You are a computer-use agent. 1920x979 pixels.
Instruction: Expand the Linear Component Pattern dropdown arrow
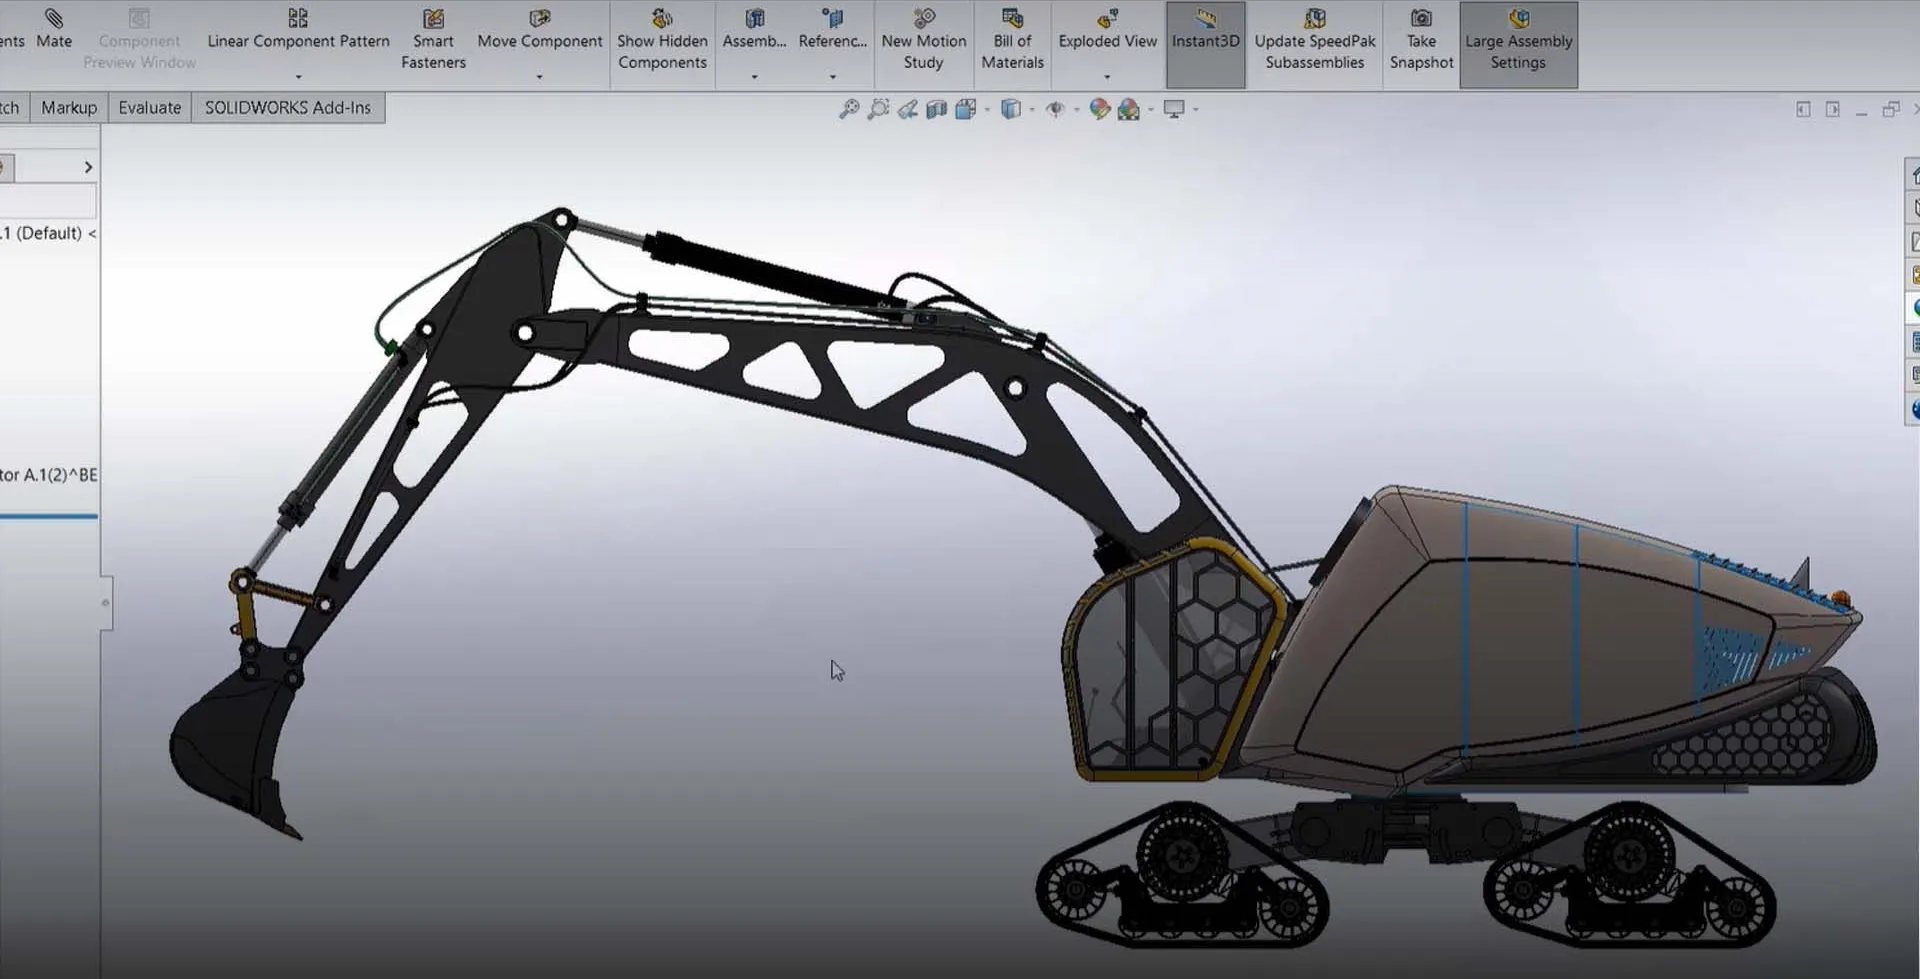pos(298,77)
